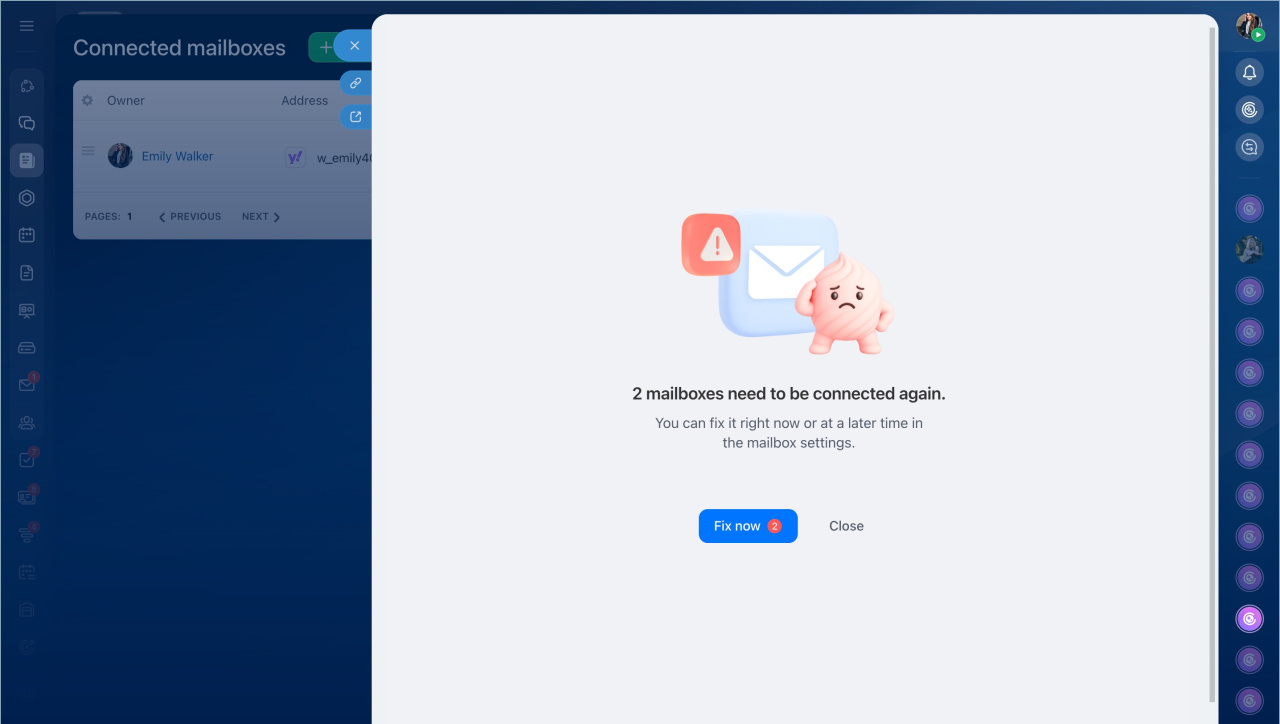Open the Calendar icon in the left sidebar

point(27,235)
